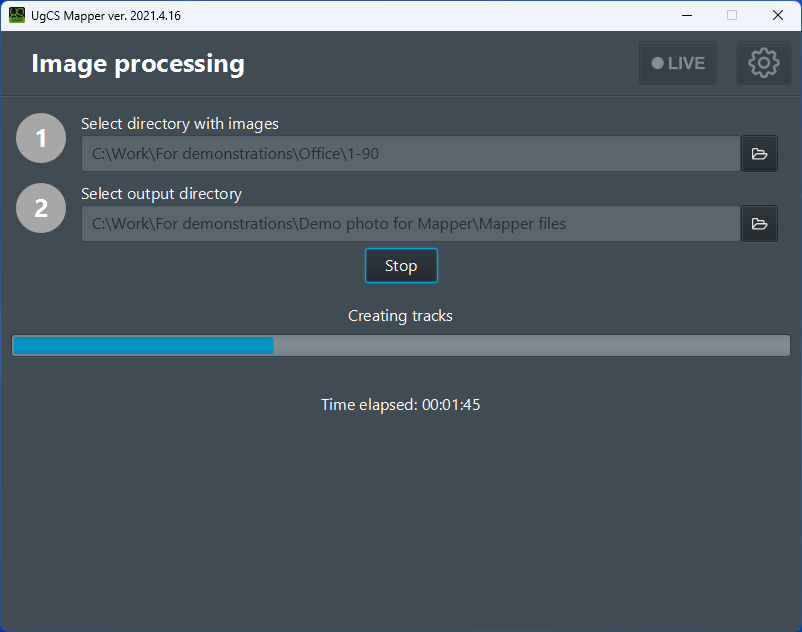802x632 pixels.
Task: Open the settings gear icon
Action: pyautogui.click(x=763, y=63)
